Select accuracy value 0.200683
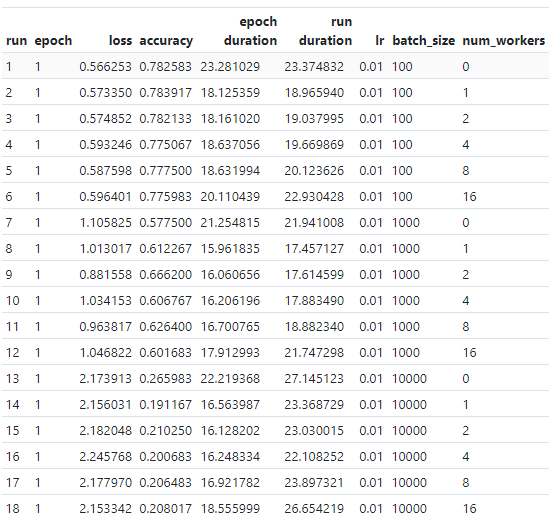Image resolution: width=553 pixels, height=516 pixels. tap(165, 457)
